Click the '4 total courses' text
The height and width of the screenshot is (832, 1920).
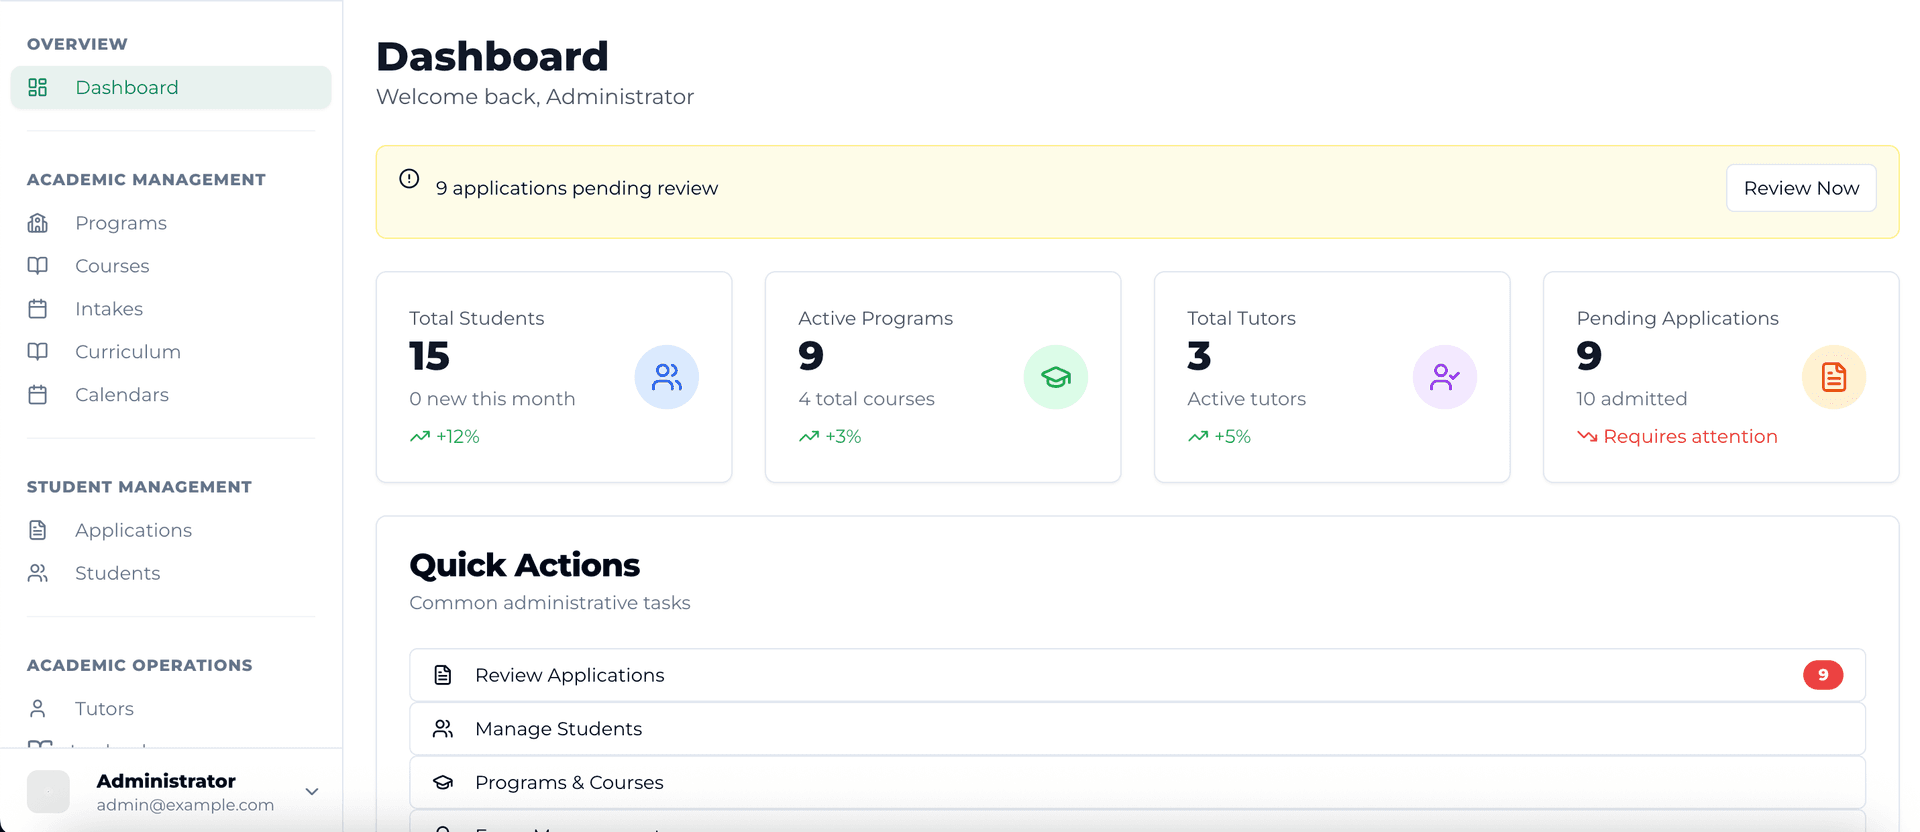coord(866,399)
